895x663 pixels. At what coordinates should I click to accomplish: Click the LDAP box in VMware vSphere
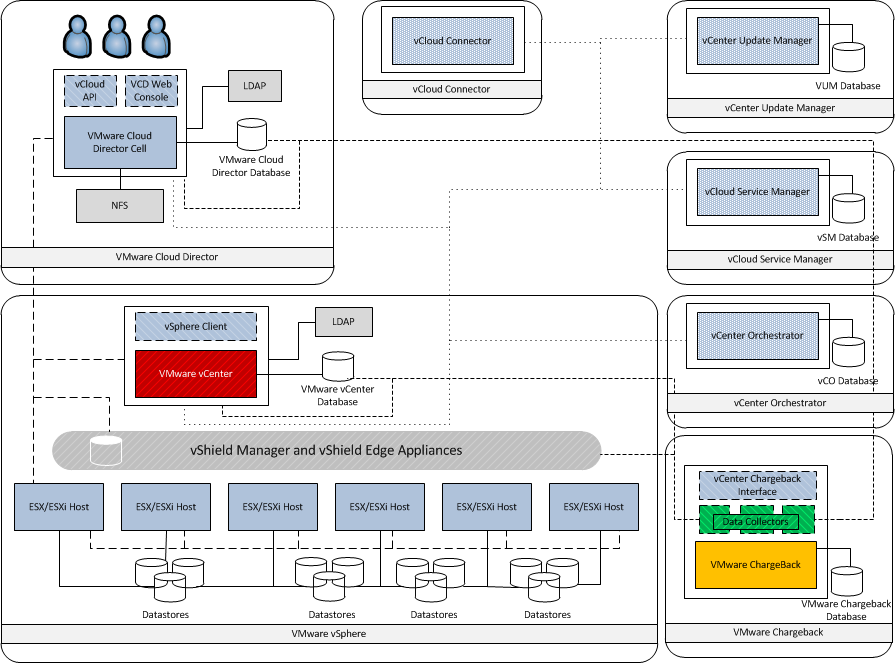tap(344, 322)
